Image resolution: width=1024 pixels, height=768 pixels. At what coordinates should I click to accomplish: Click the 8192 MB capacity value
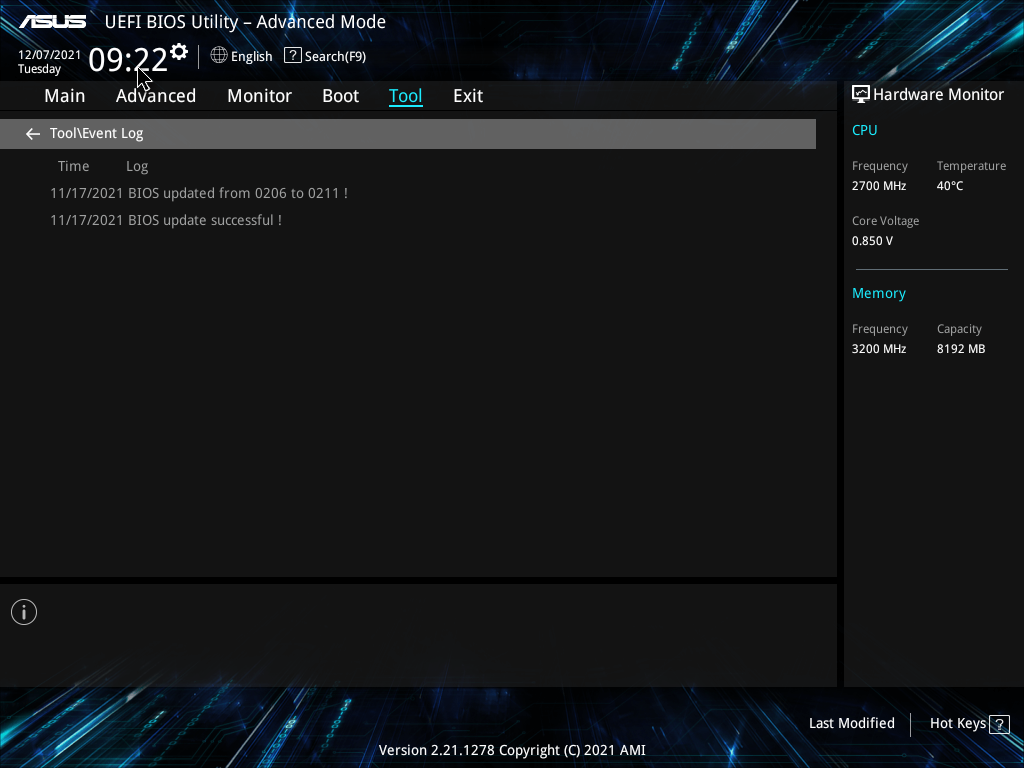(x=961, y=349)
